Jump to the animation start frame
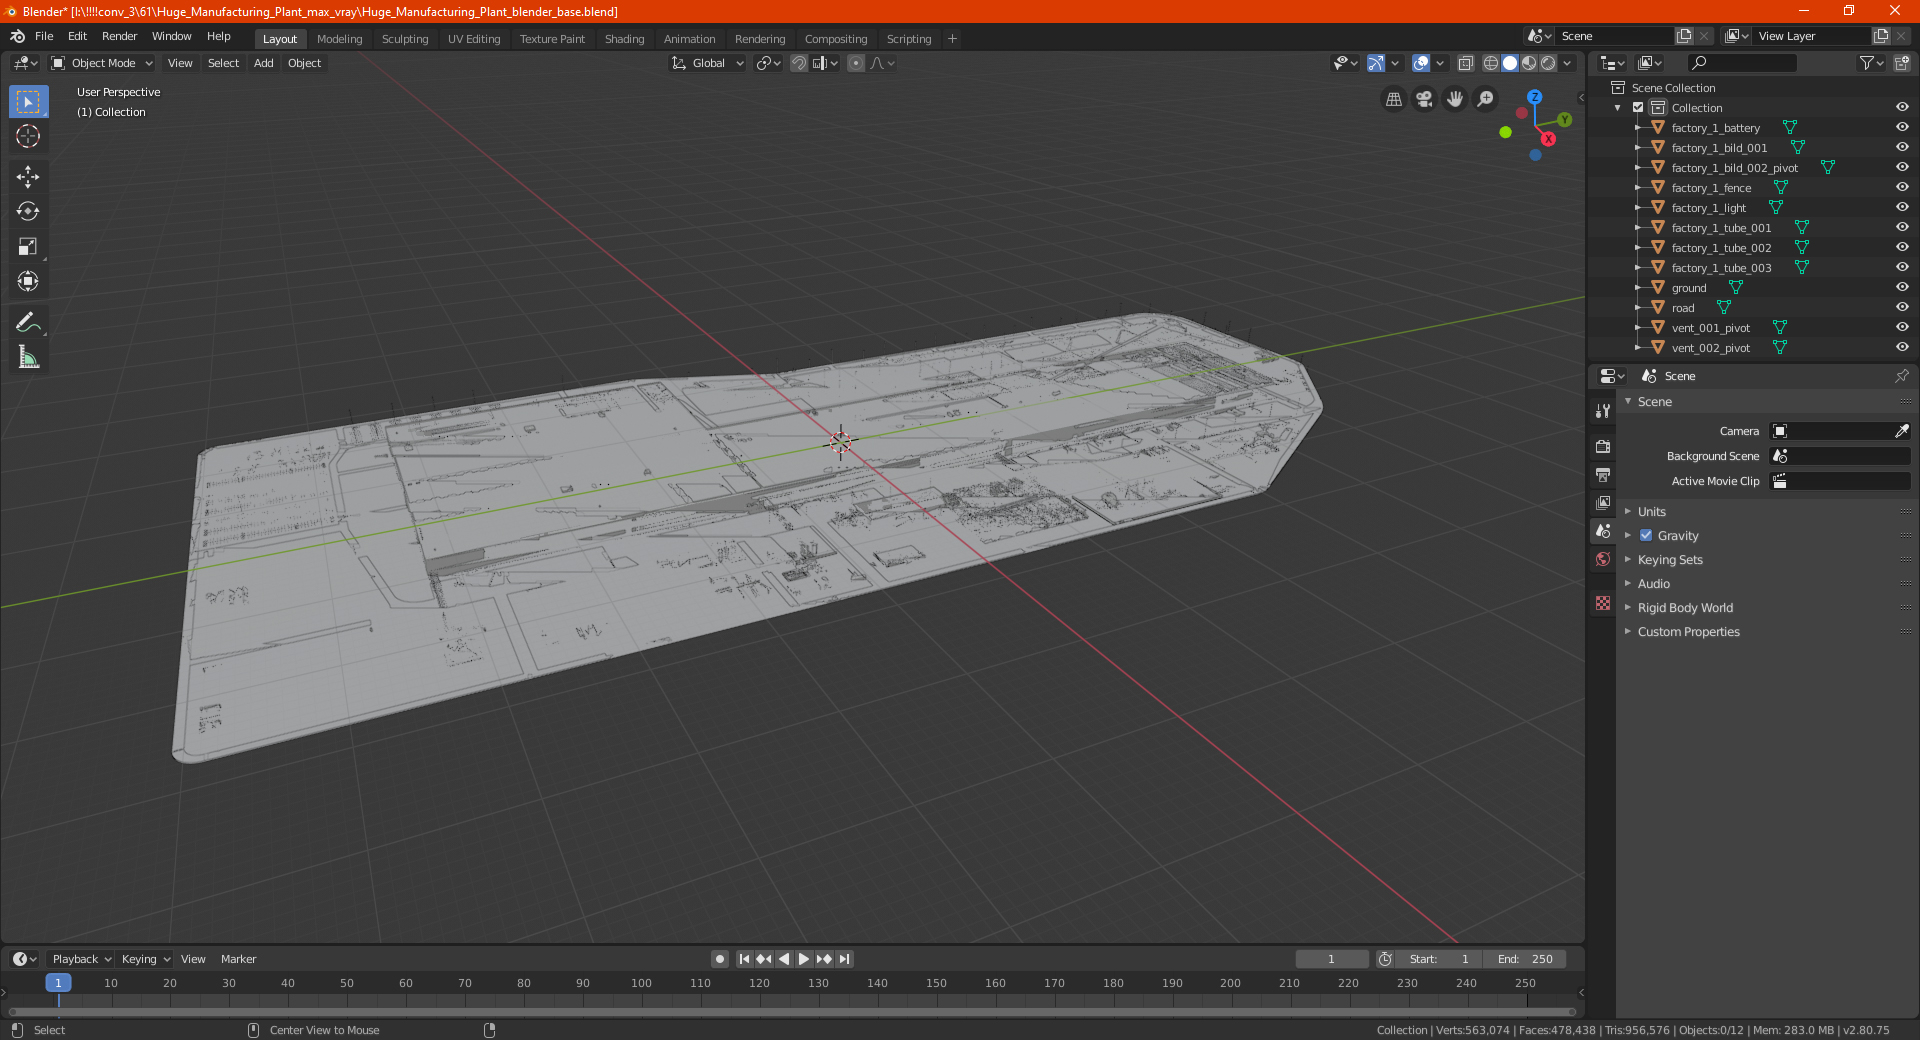The height and width of the screenshot is (1040, 1920). pos(744,959)
